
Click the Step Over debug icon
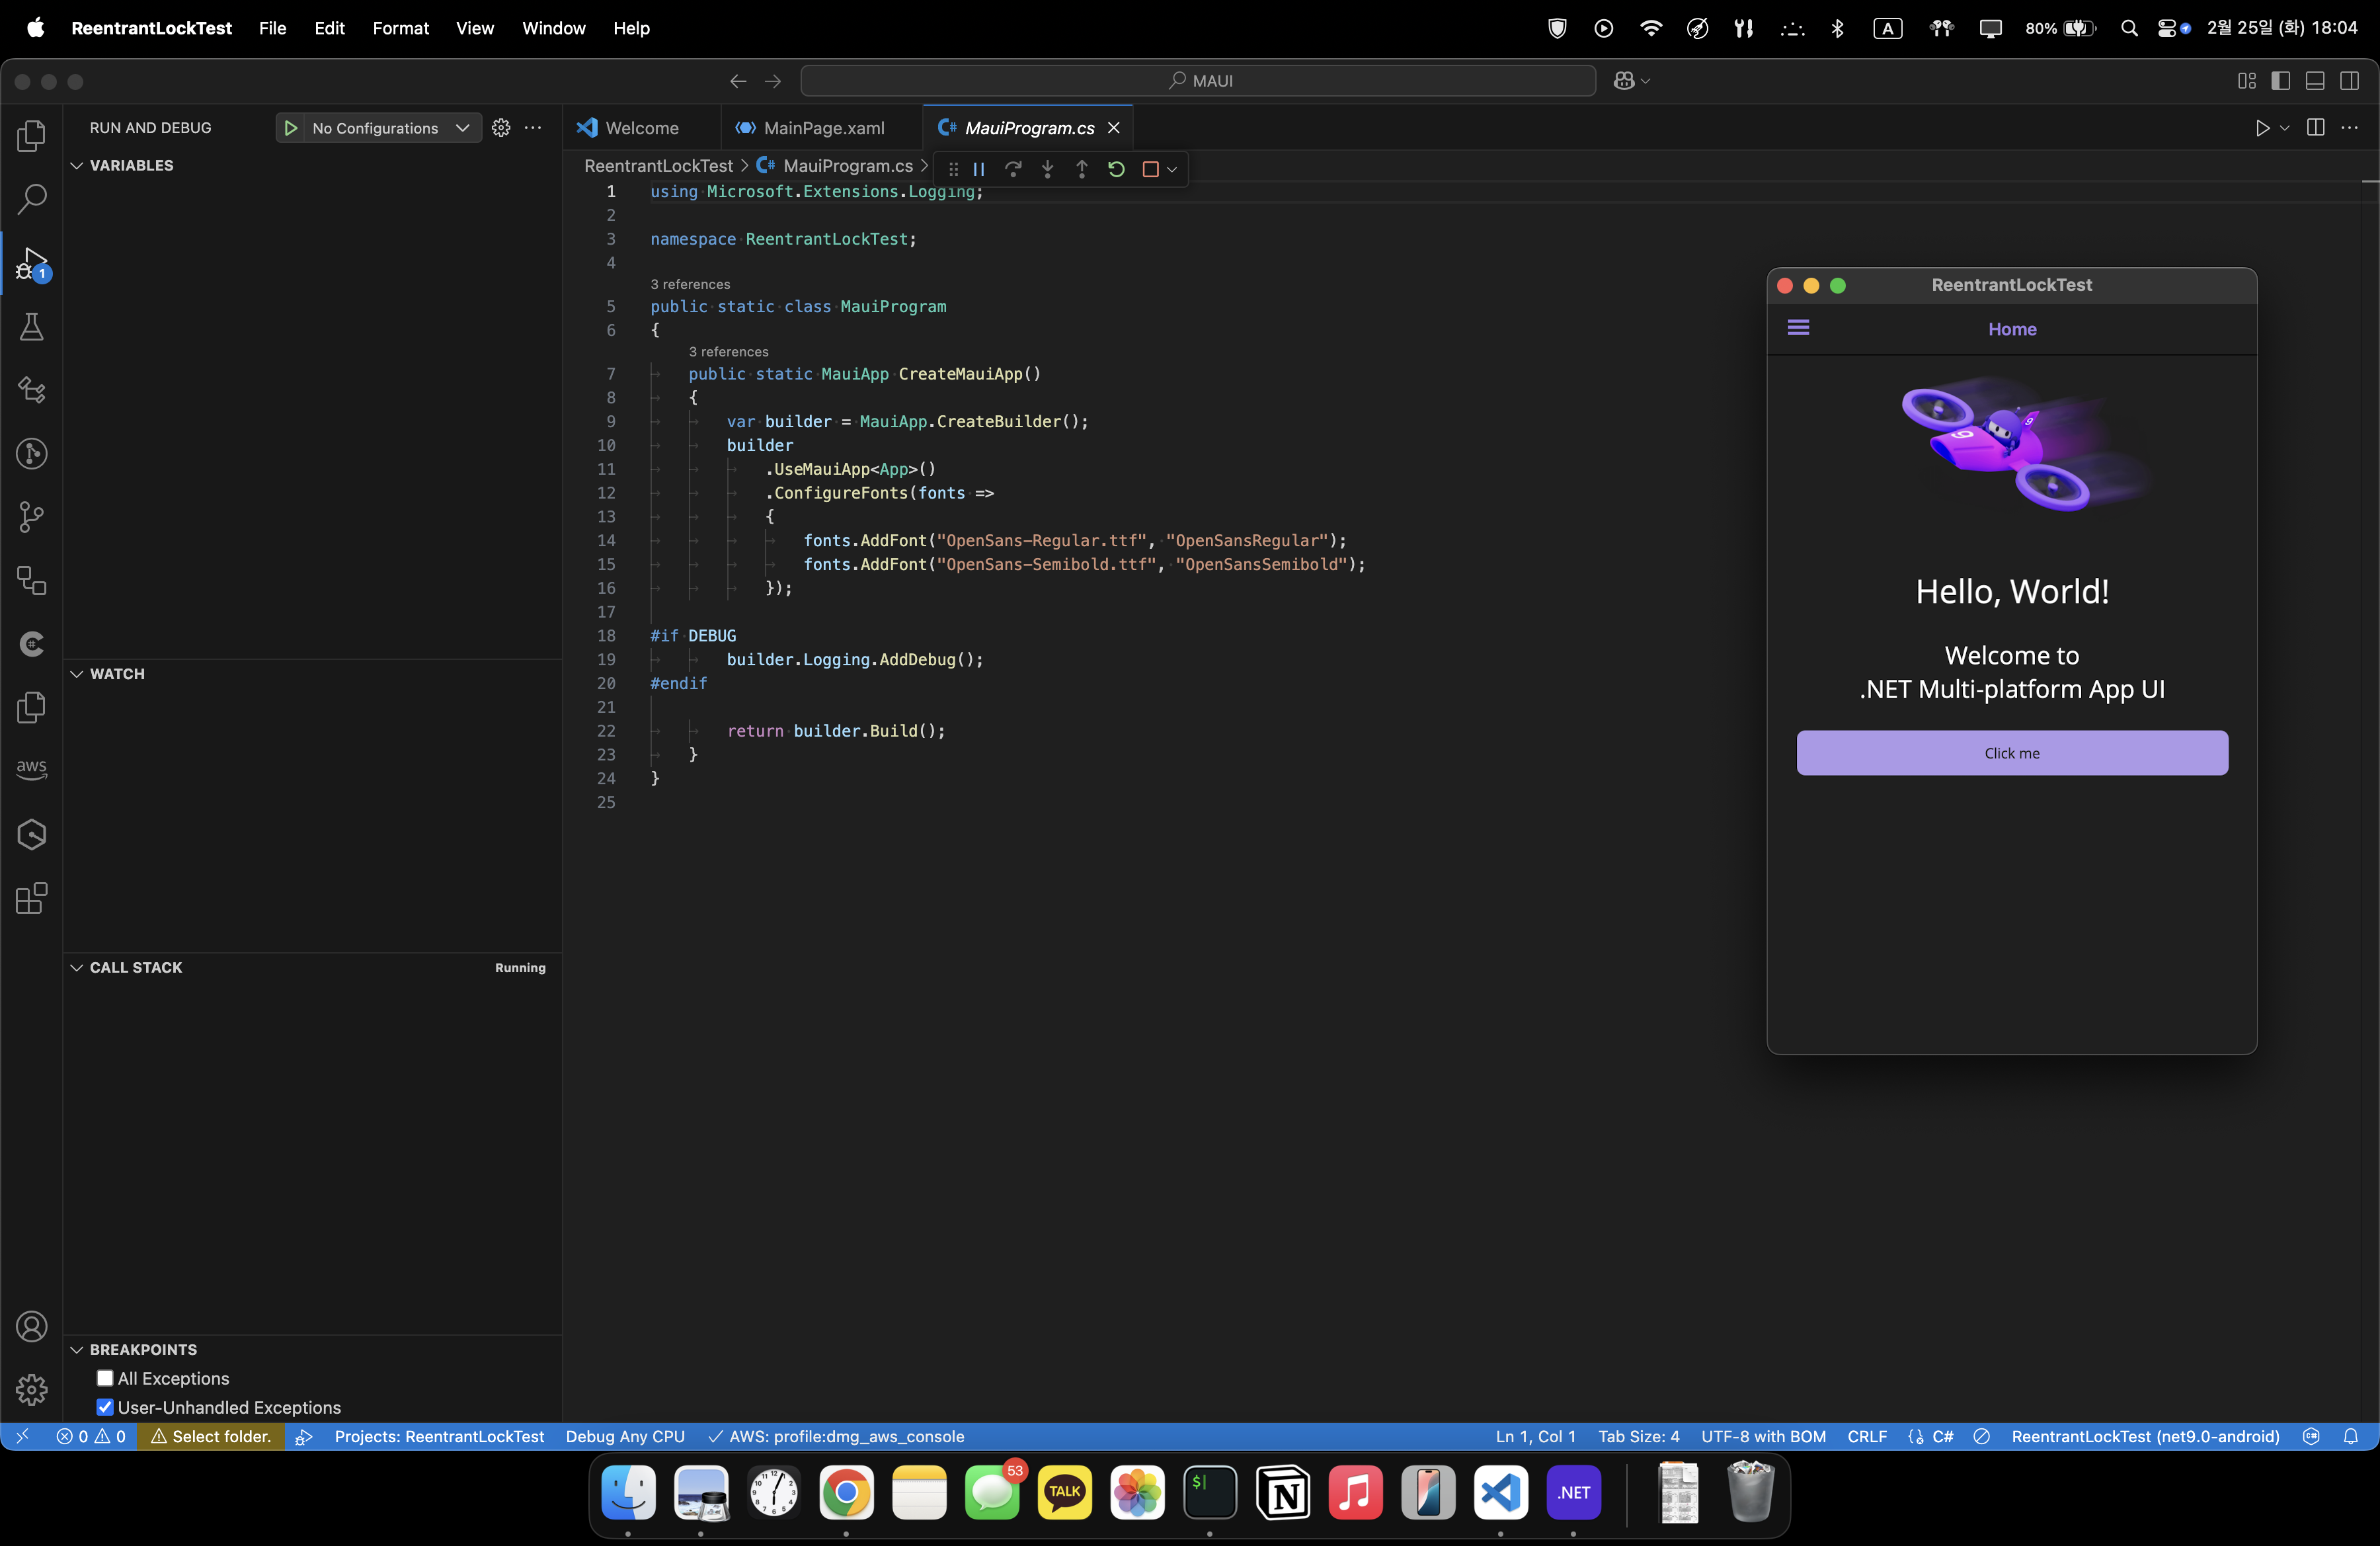point(1013,169)
